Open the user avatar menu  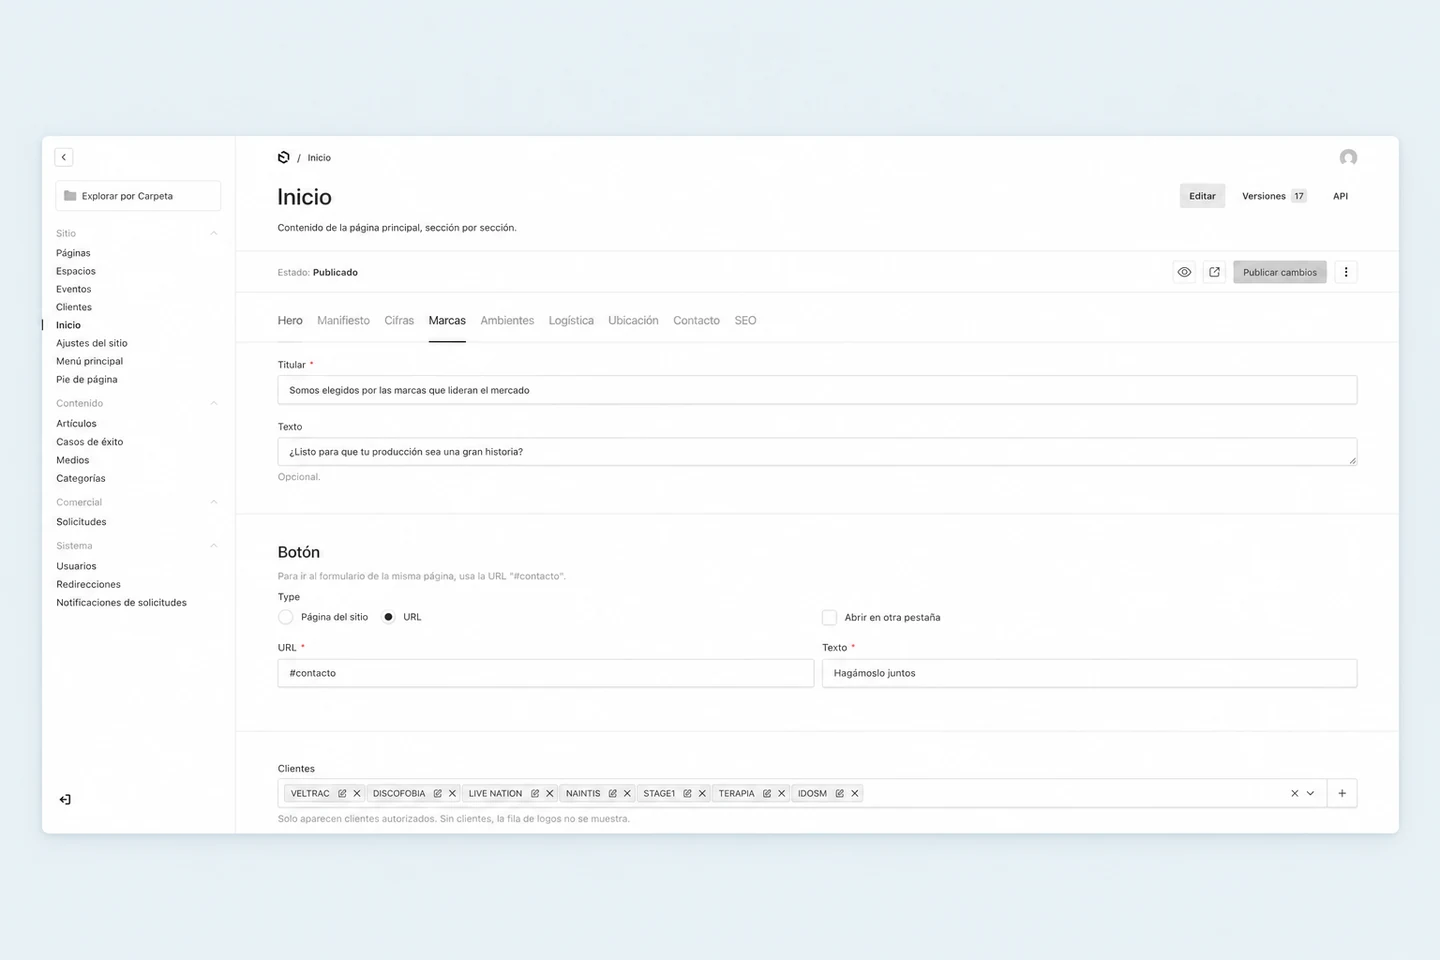(1348, 157)
